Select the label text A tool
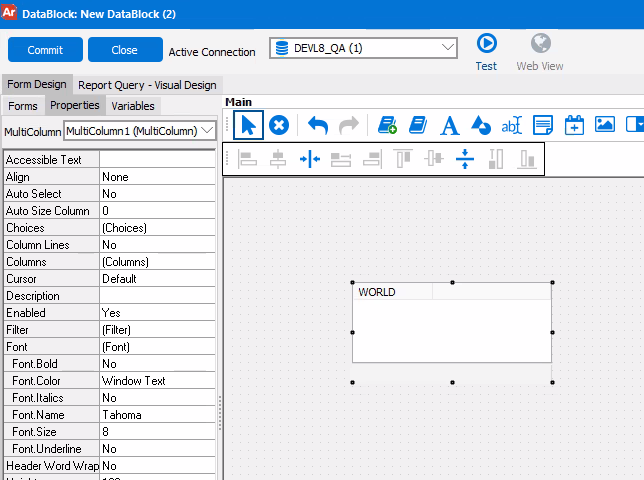This screenshot has width=644, height=480. point(449,125)
